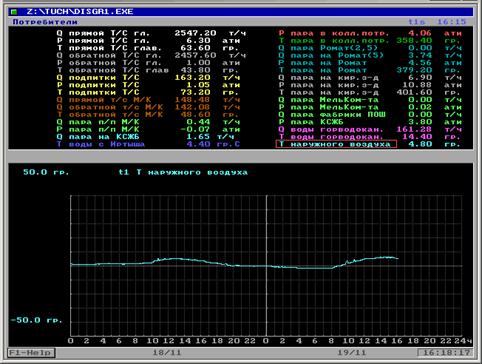482x364 pixels.
Task: Click the green window icon in title bar
Action: point(14,12)
